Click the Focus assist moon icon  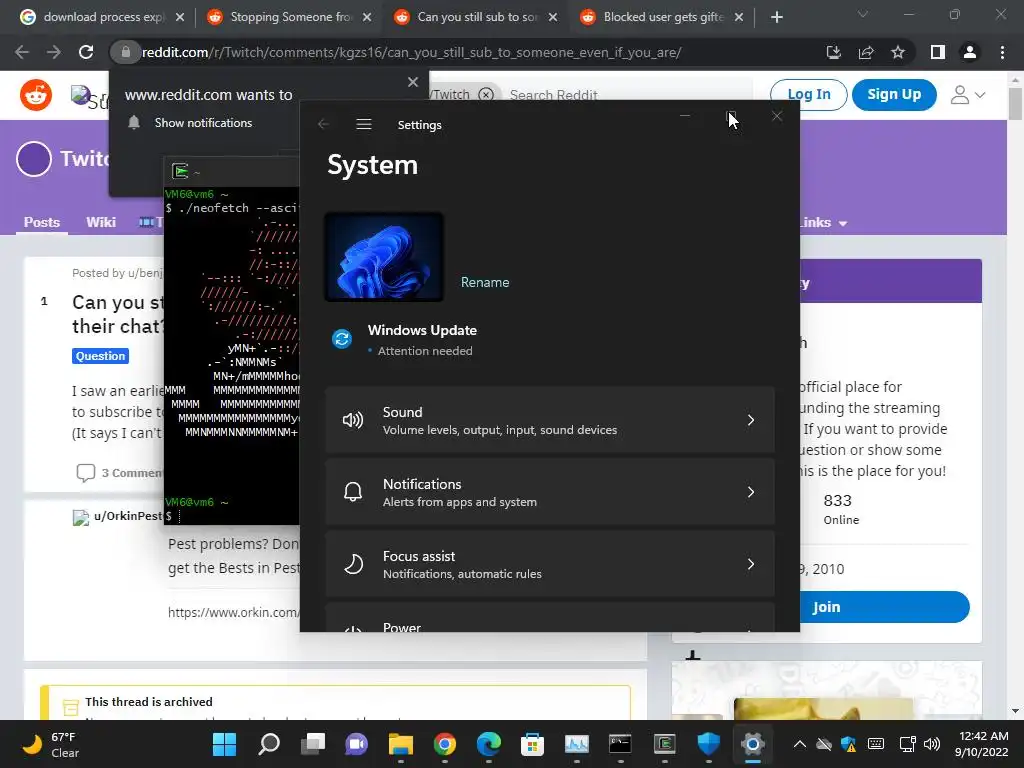pyautogui.click(x=353, y=564)
